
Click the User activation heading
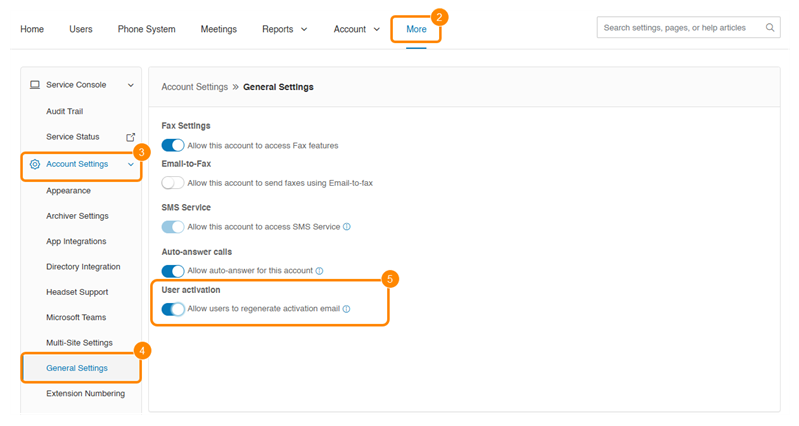(191, 290)
